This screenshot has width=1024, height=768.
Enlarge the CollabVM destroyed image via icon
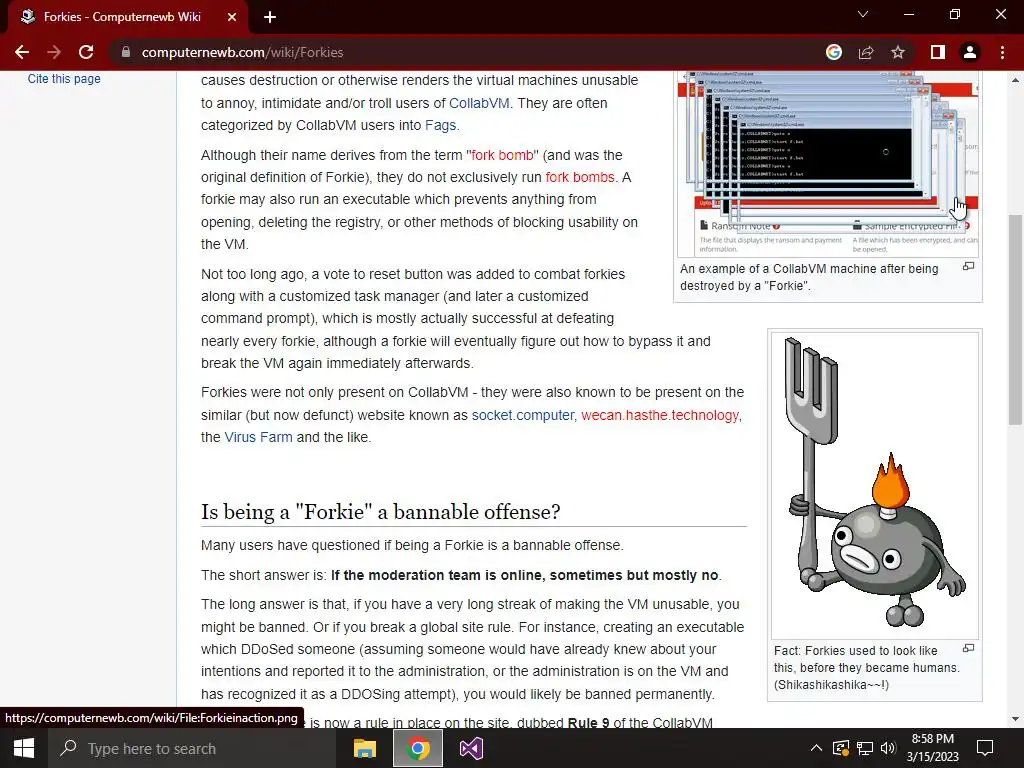tap(968, 266)
